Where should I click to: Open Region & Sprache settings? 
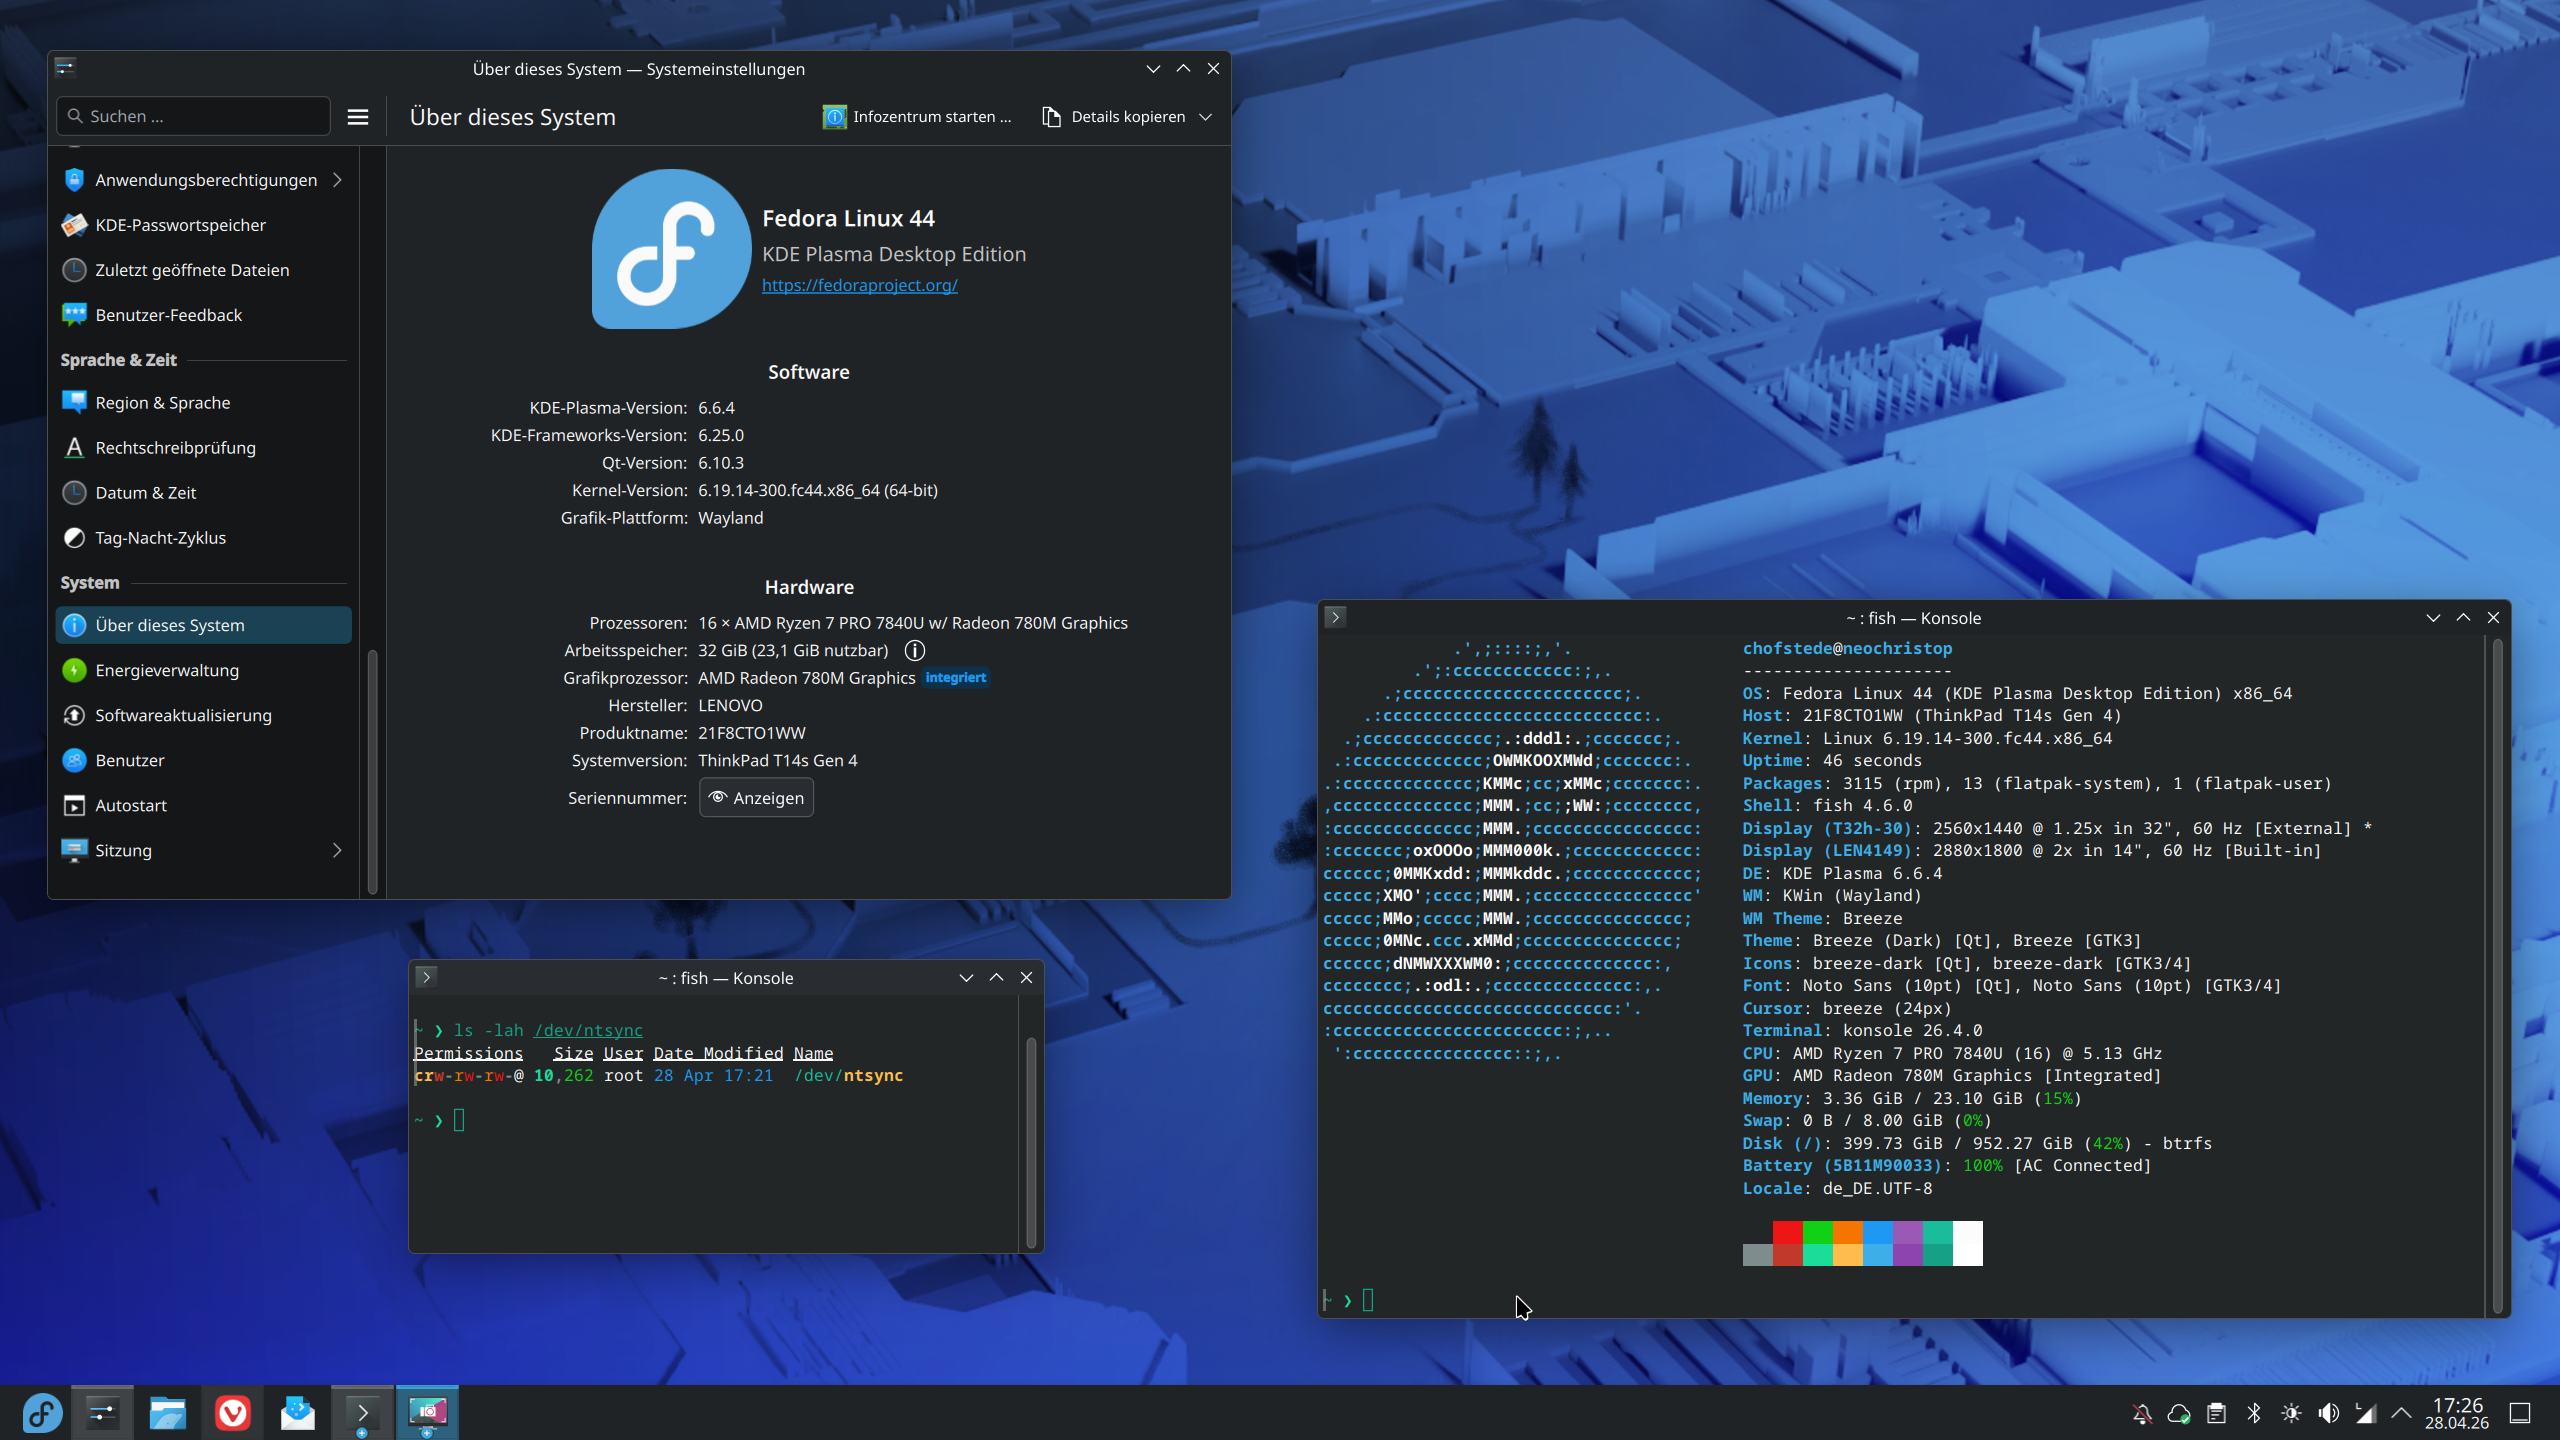[x=162, y=403]
